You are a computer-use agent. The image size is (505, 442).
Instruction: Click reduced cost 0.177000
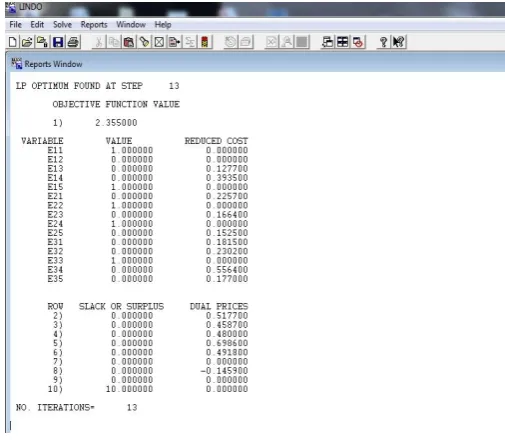tap(227, 279)
